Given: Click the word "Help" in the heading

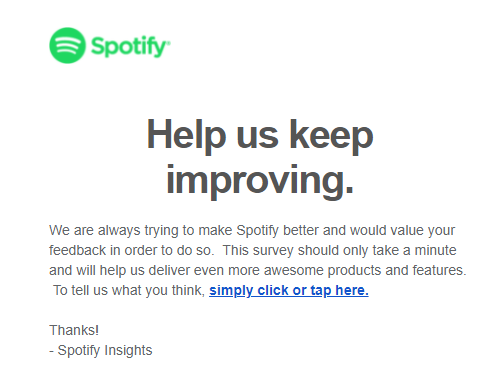Looking at the screenshot, I should (x=186, y=136).
